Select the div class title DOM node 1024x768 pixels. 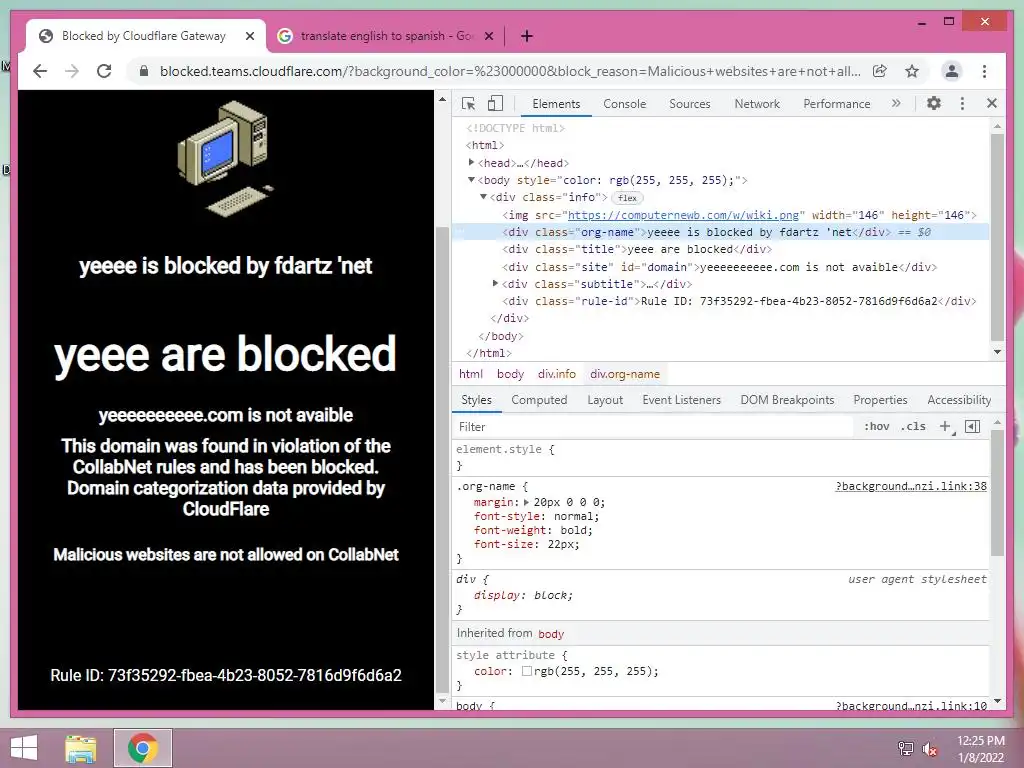click(637, 249)
